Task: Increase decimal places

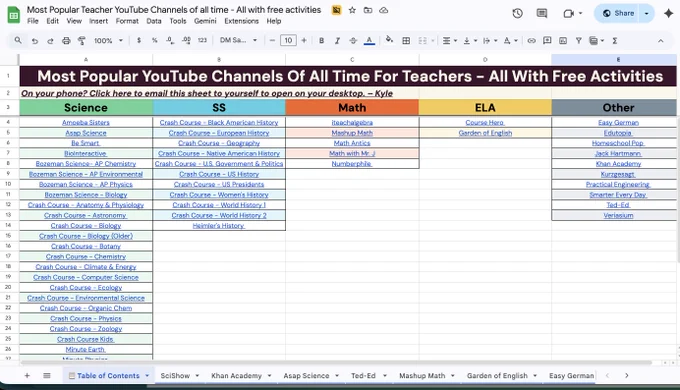Action: tap(186, 40)
